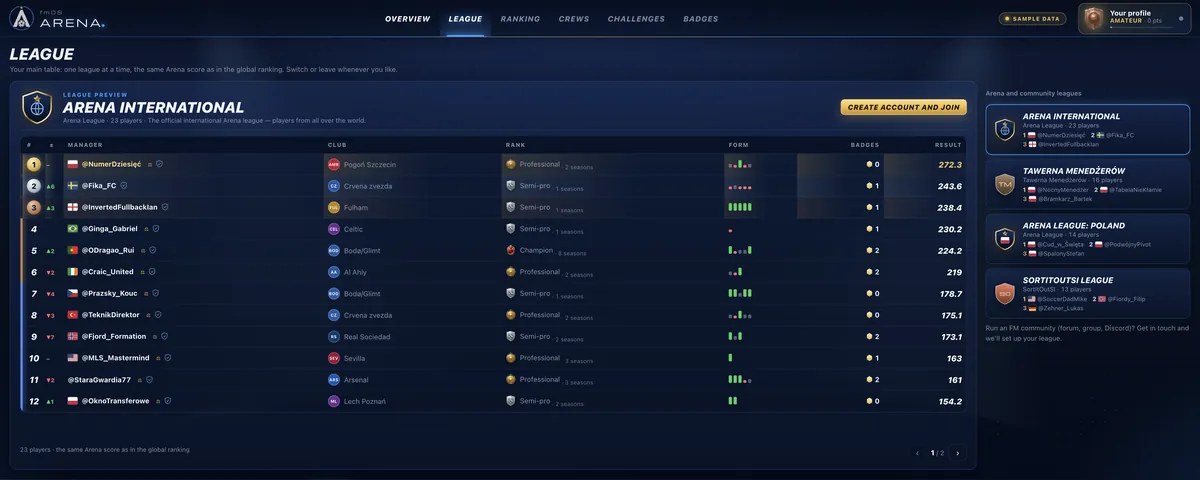Click result 272.3
This screenshot has height=480, width=1200.
(949, 164)
